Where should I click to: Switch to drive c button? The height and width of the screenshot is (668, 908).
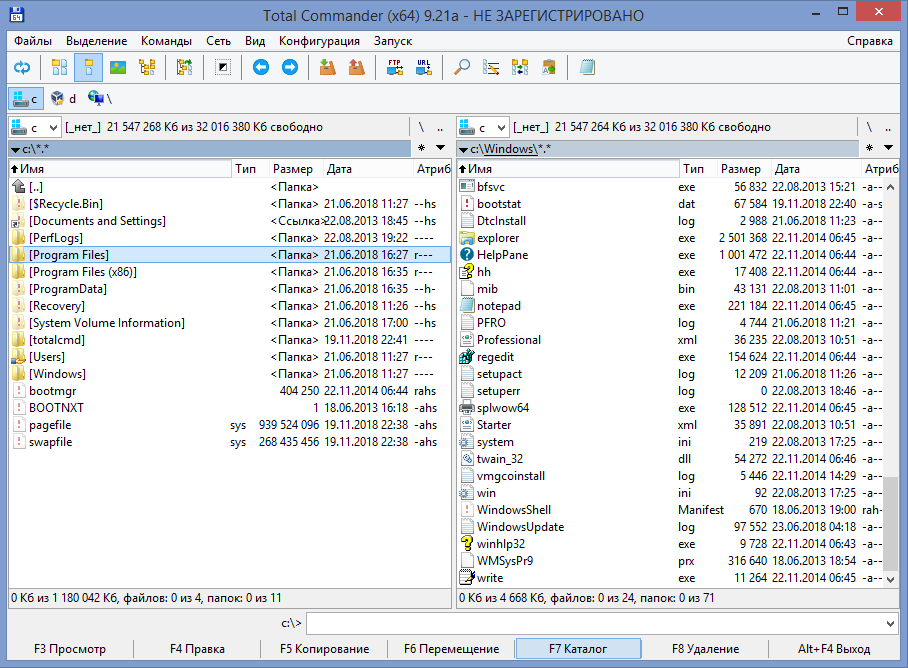coord(26,99)
